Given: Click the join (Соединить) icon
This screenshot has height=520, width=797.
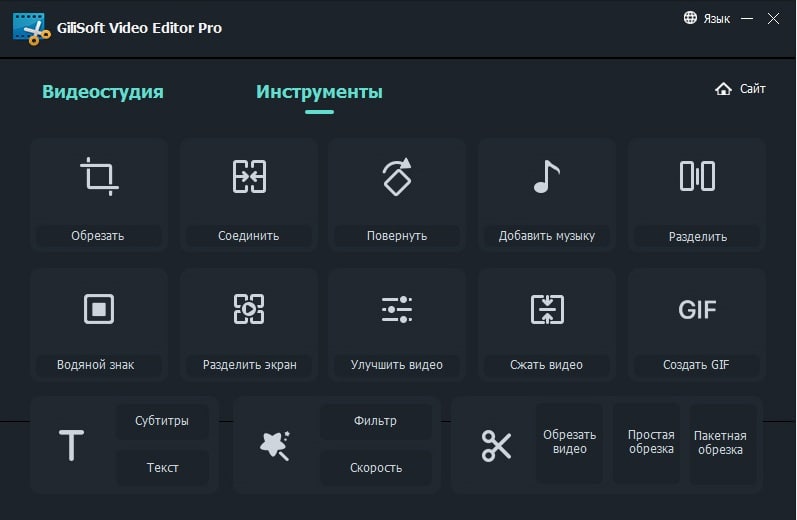Looking at the screenshot, I should 249,176.
